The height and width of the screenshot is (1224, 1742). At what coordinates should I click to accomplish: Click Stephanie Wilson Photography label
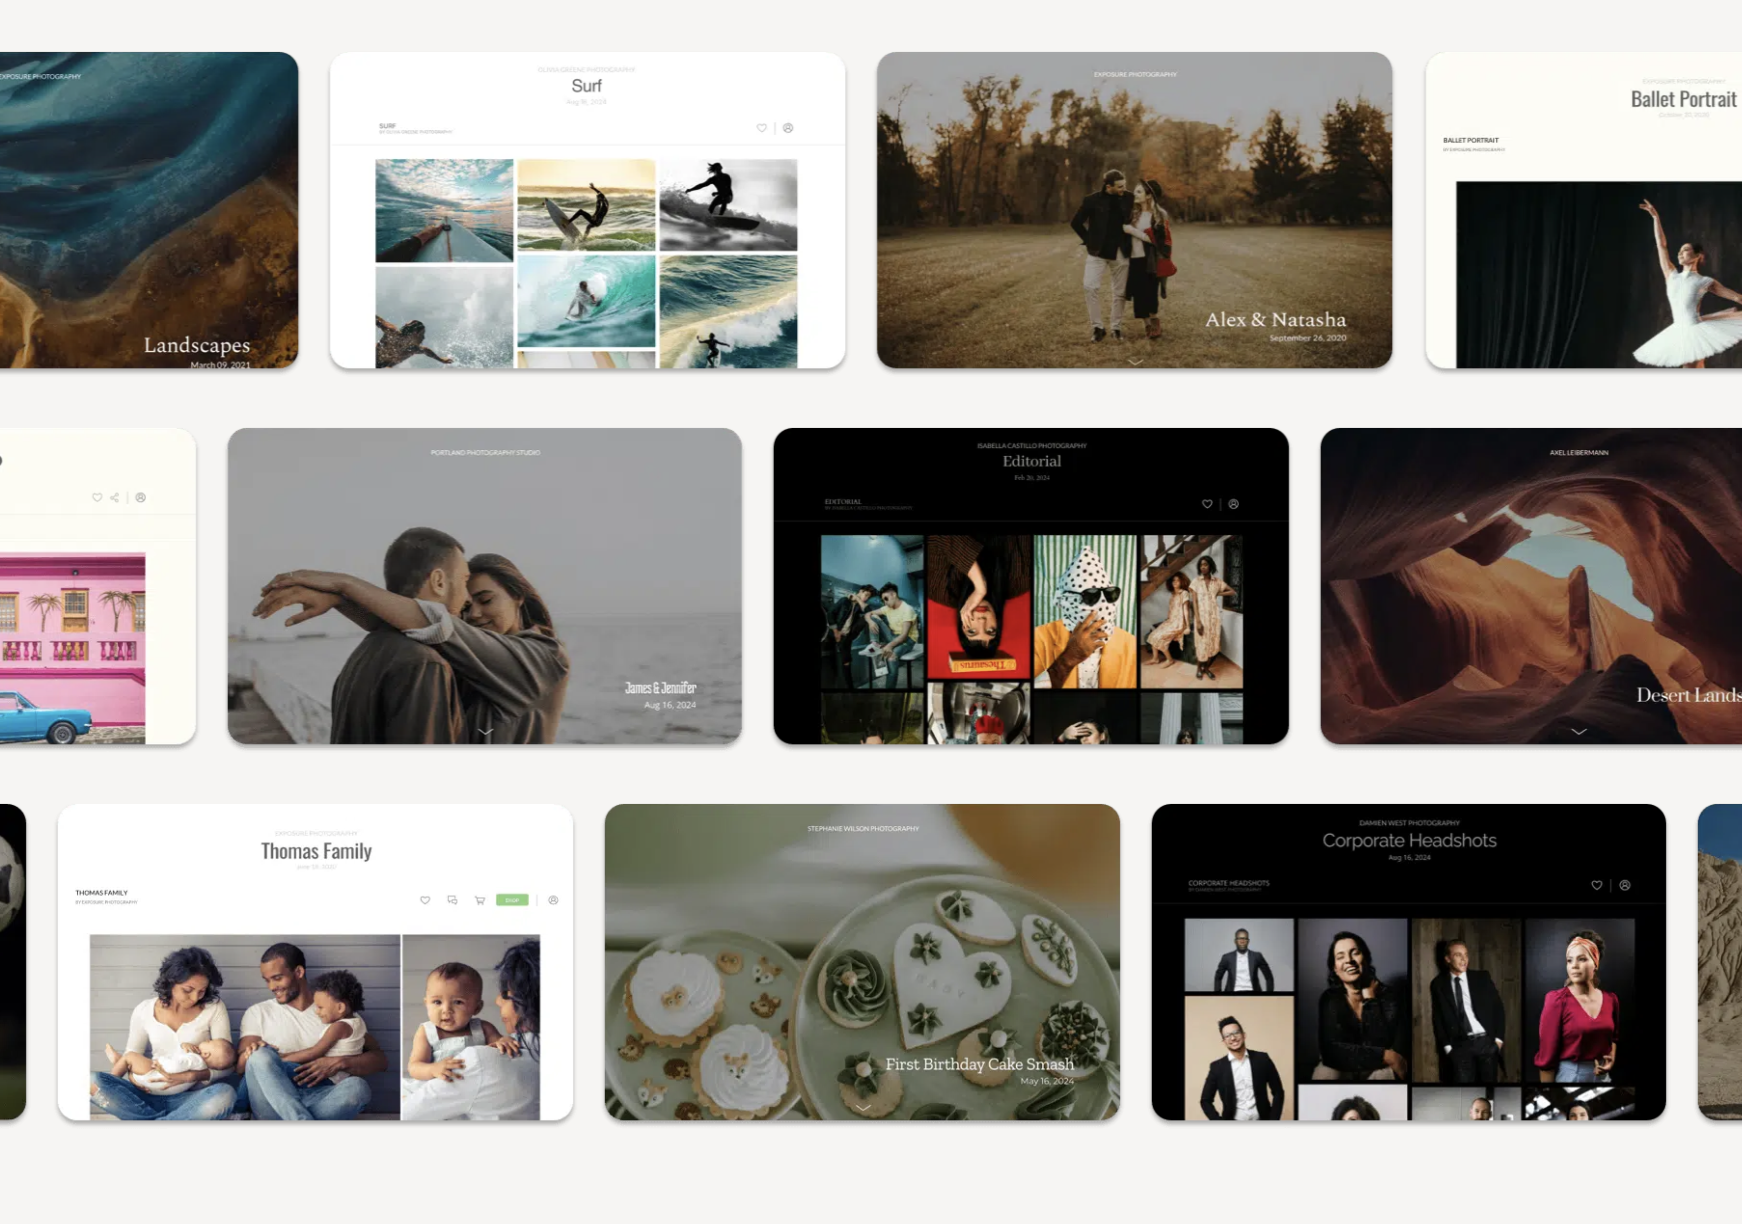(863, 829)
